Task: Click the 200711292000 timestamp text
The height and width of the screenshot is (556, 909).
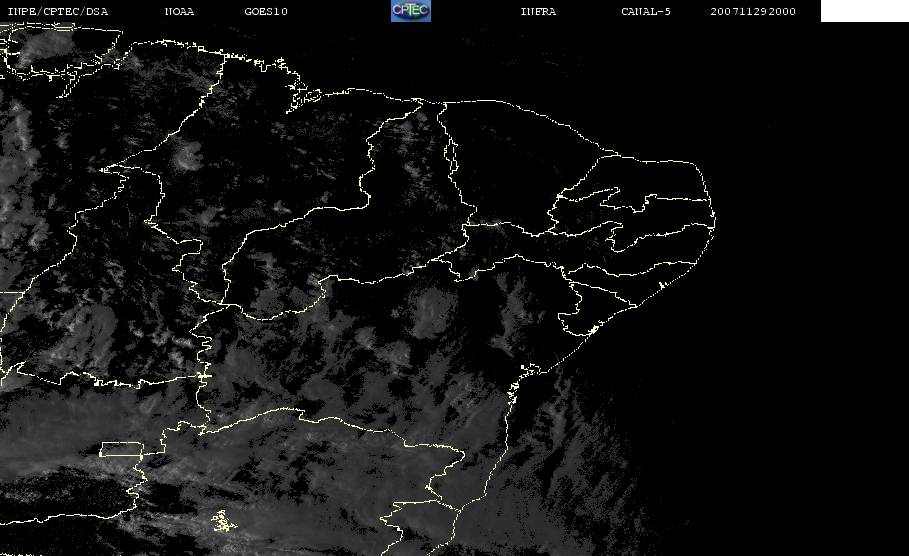Action: pos(753,12)
